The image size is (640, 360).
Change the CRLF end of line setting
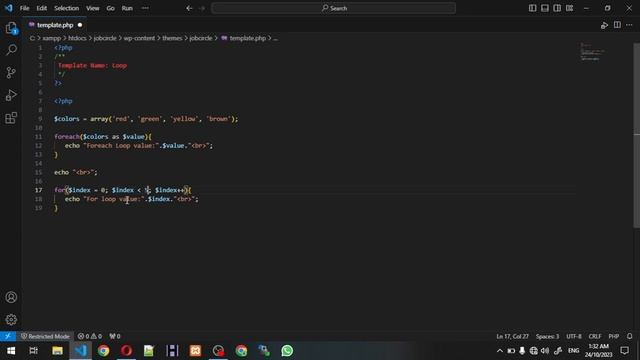(x=595, y=336)
